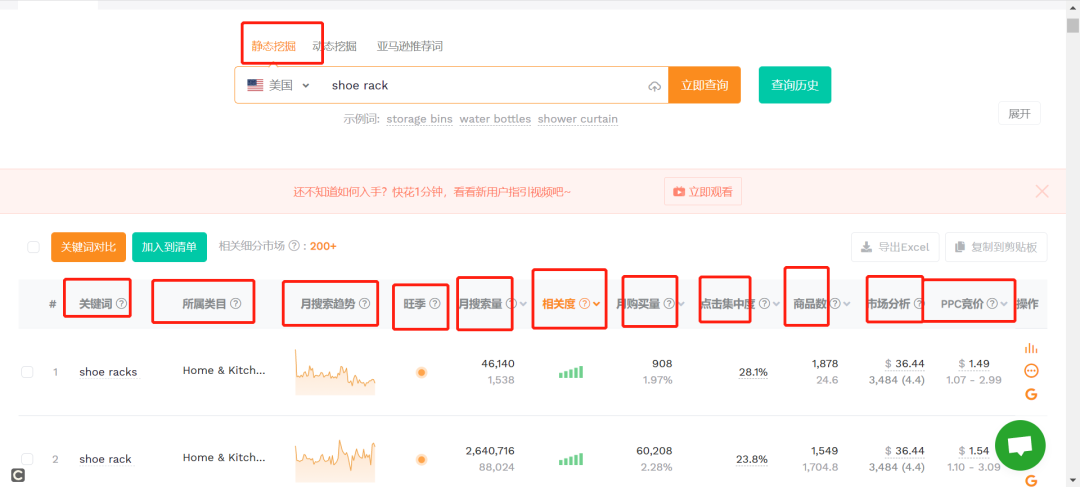The image size is (1080, 487).
Task: Click the relevance bars in shoe rack row
Action: 571,459
